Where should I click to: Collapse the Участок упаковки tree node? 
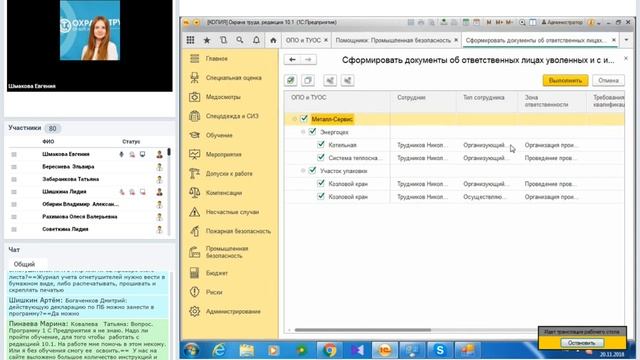point(303,171)
